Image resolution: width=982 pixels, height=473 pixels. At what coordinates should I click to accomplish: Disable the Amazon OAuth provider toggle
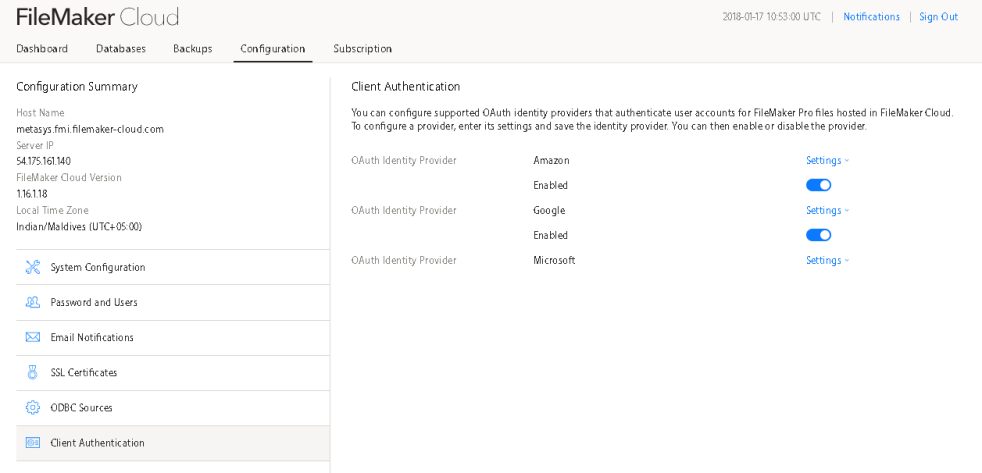[818, 185]
